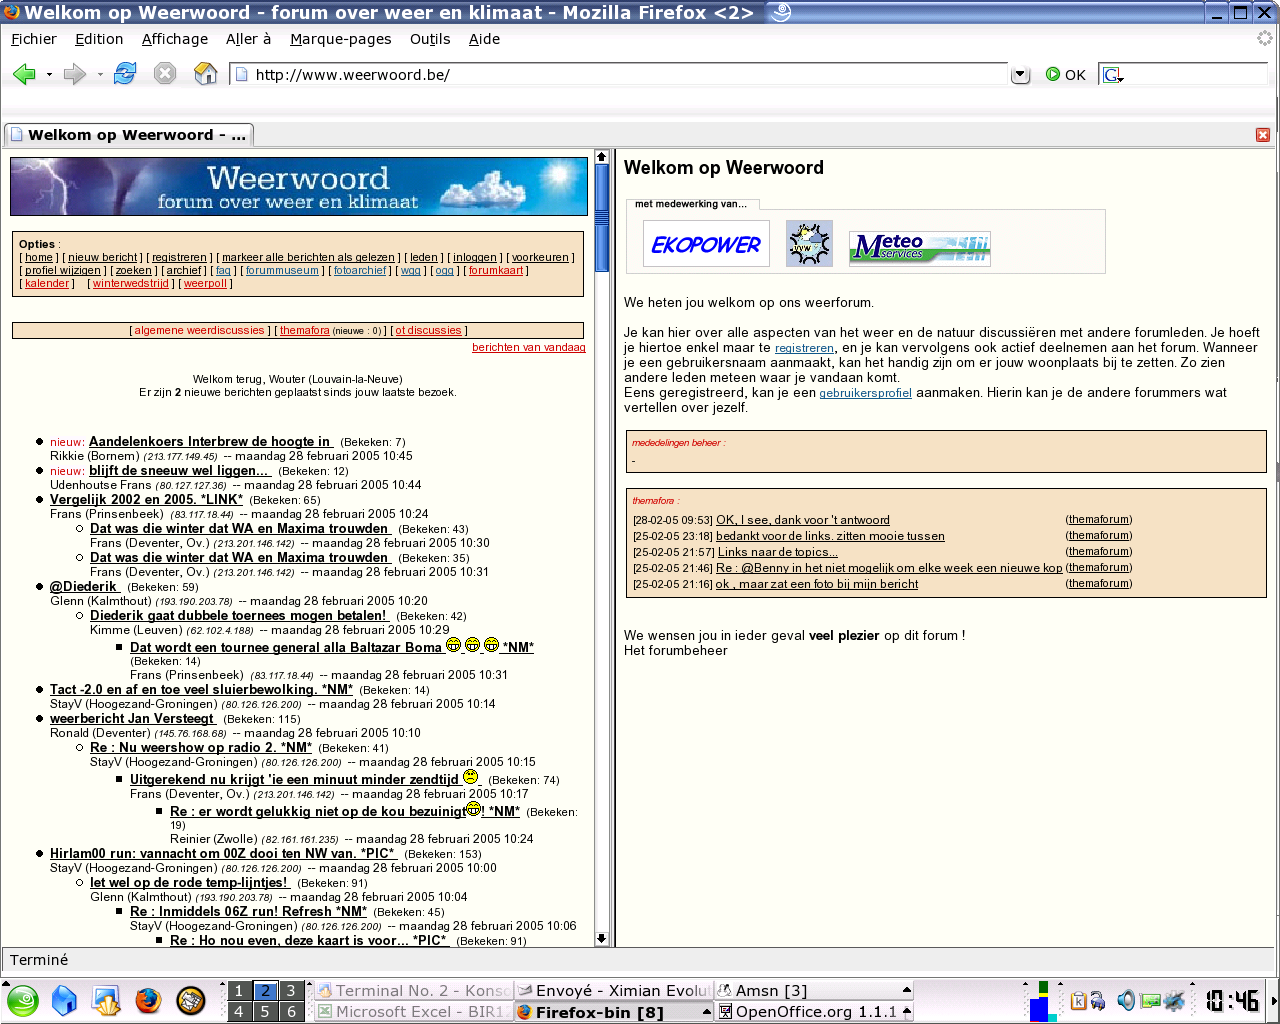Image resolution: width=1280 pixels, height=1024 pixels.
Task: Open 'berichten van vandaag' link
Action: (529, 348)
